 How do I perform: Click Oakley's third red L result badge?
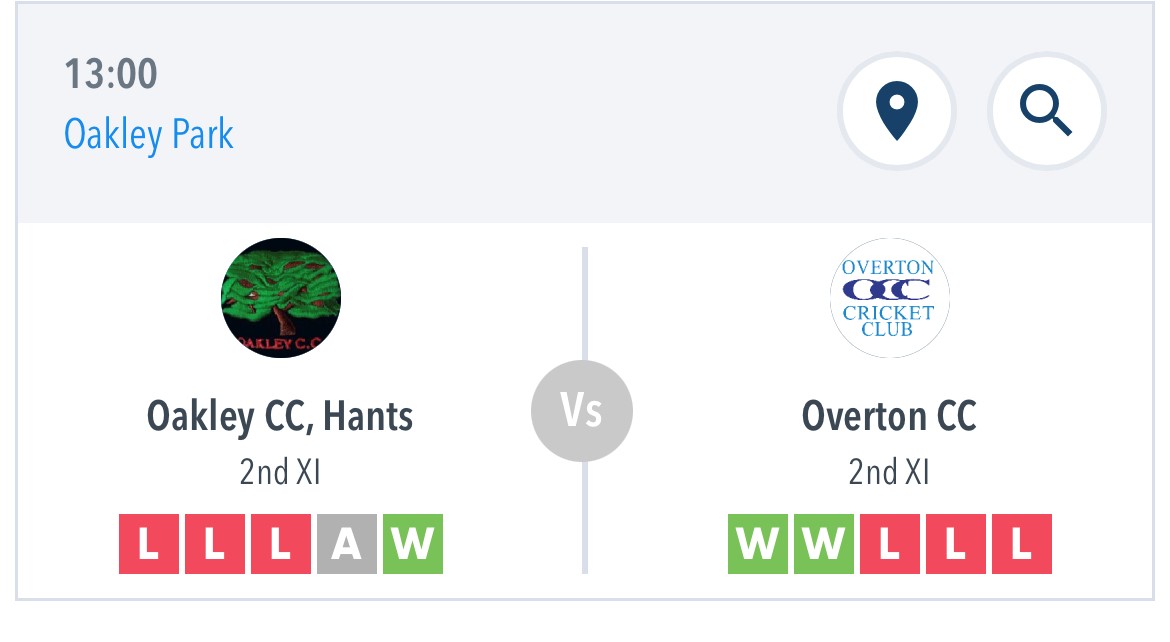click(281, 543)
